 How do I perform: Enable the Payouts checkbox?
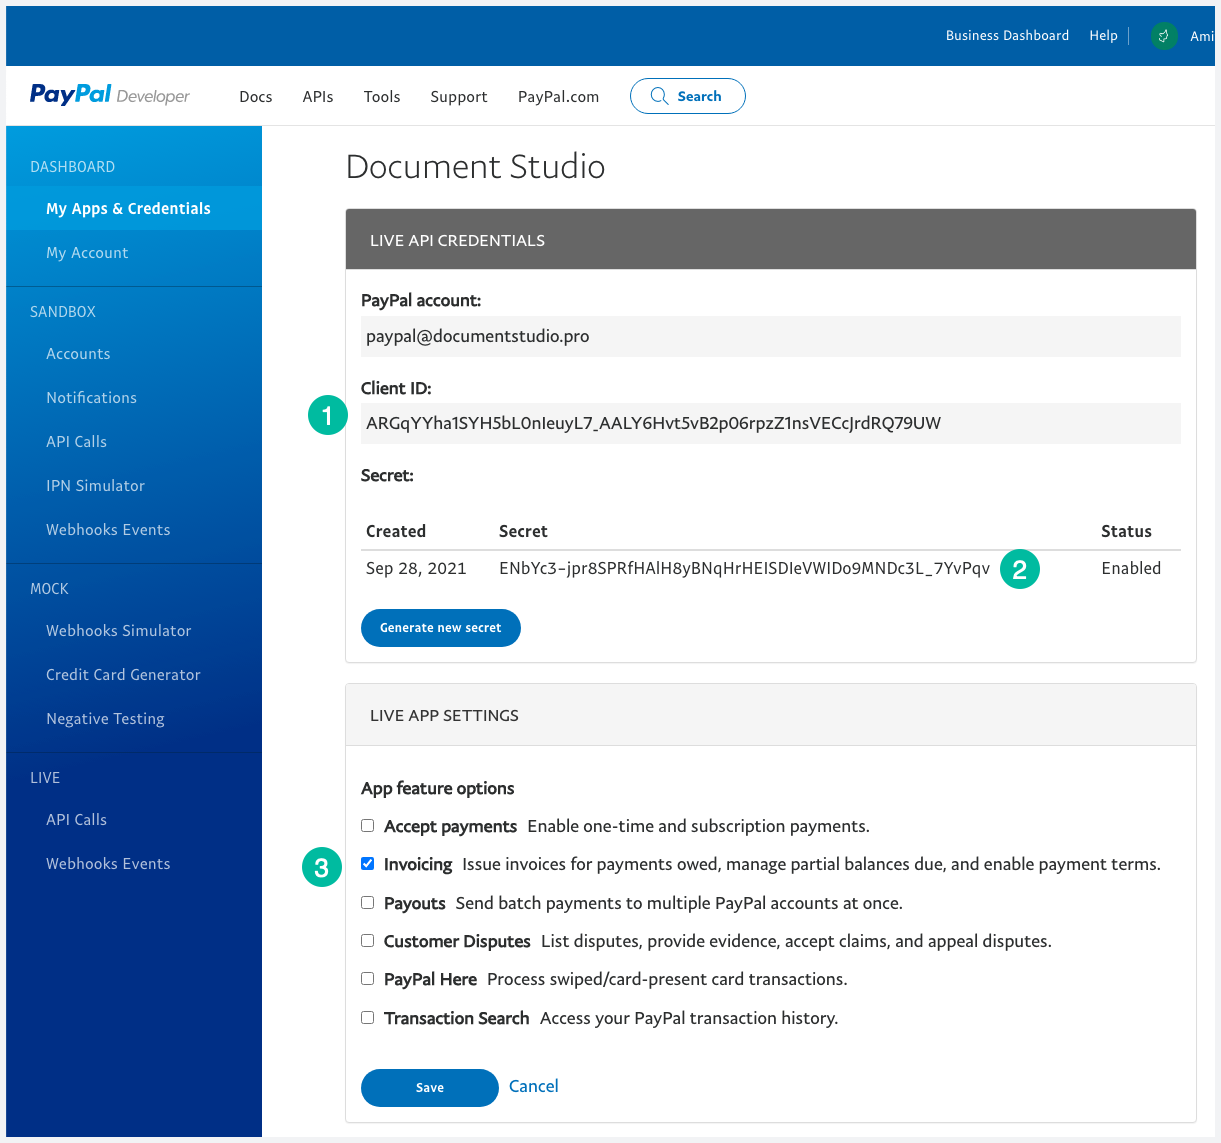coord(368,903)
